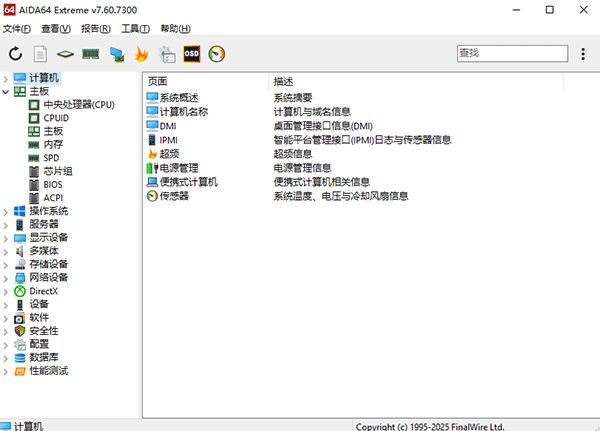Expand the 软件 tree node
The height and width of the screenshot is (431, 600).
5,318
